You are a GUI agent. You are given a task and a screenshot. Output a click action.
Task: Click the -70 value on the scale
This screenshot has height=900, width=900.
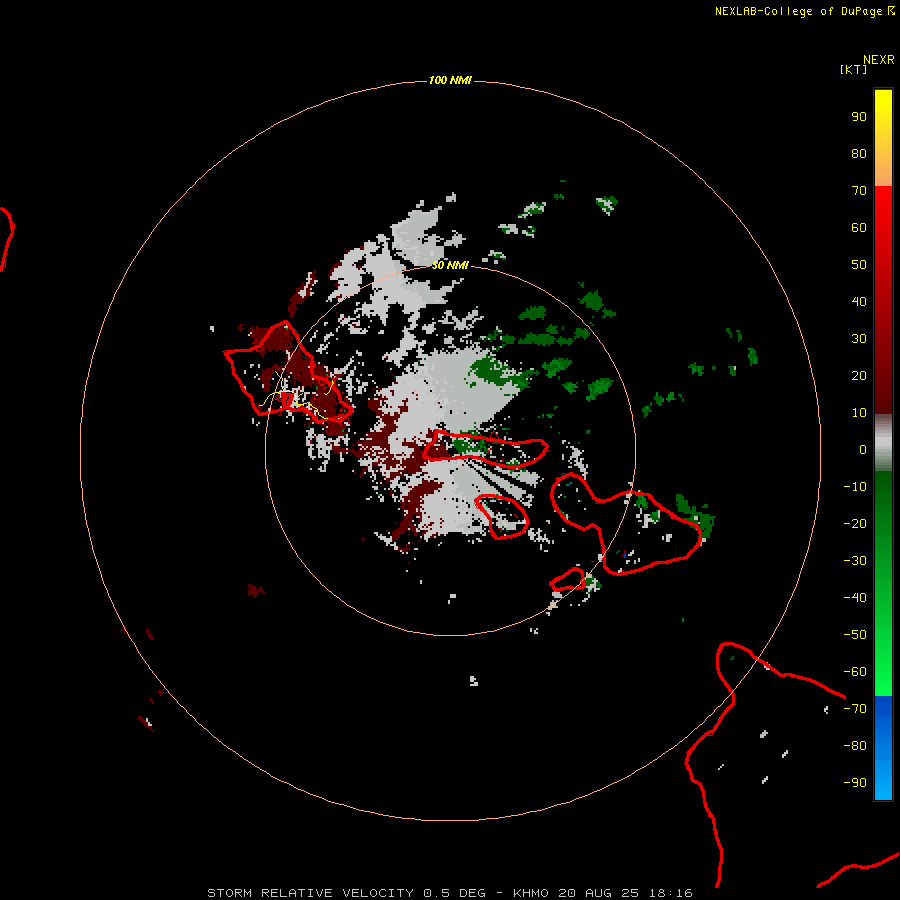[x=855, y=708]
